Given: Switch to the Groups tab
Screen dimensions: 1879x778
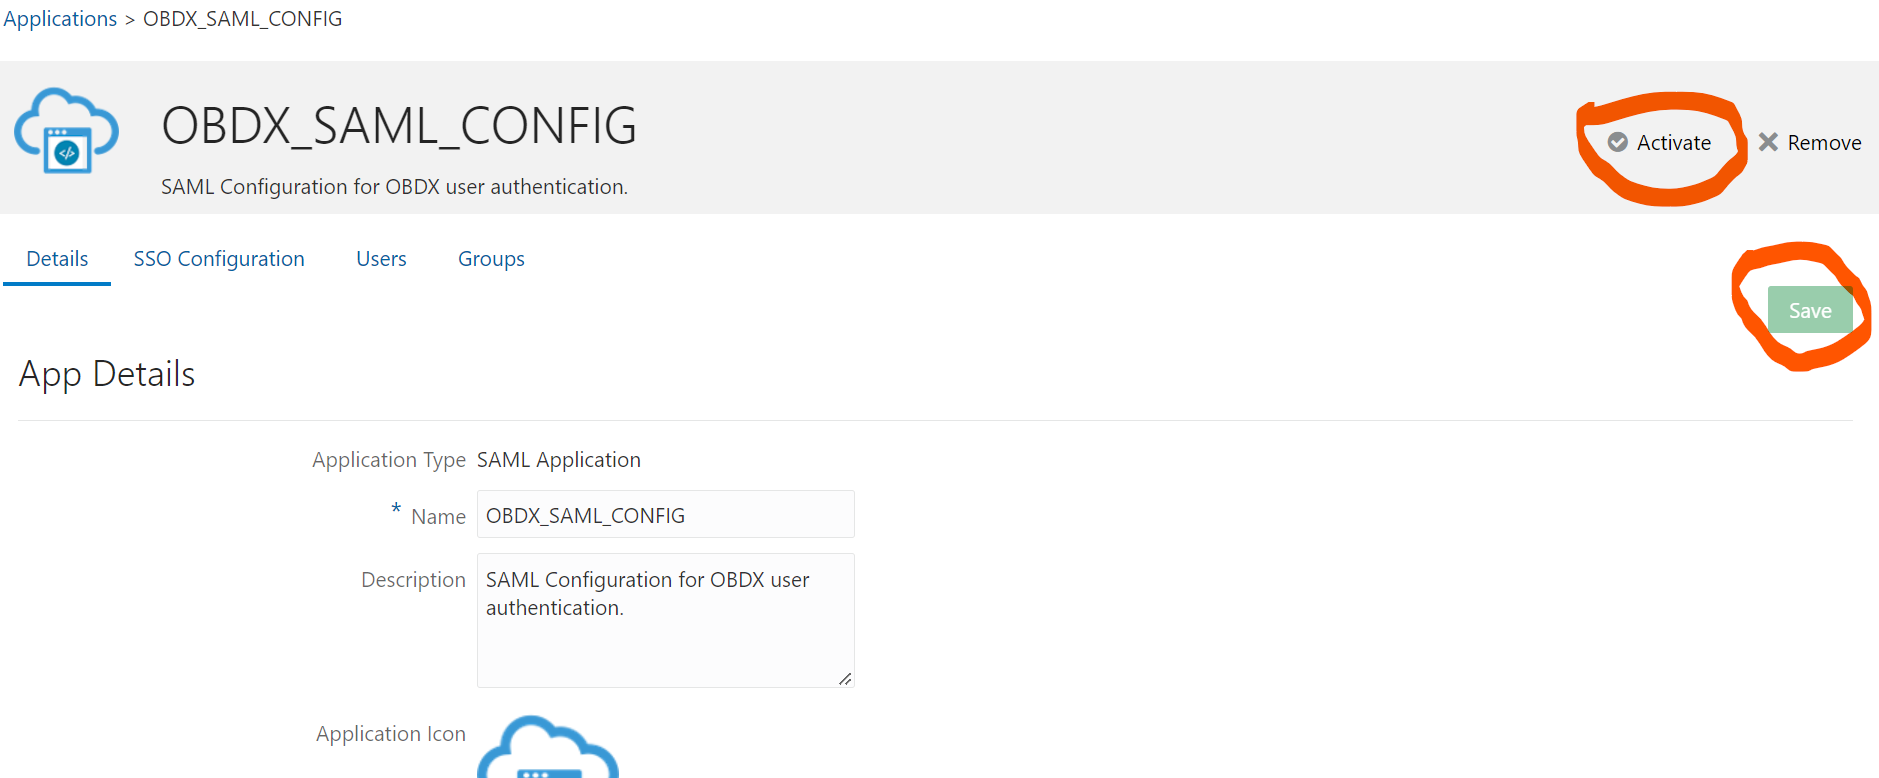Looking at the screenshot, I should coord(491,259).
